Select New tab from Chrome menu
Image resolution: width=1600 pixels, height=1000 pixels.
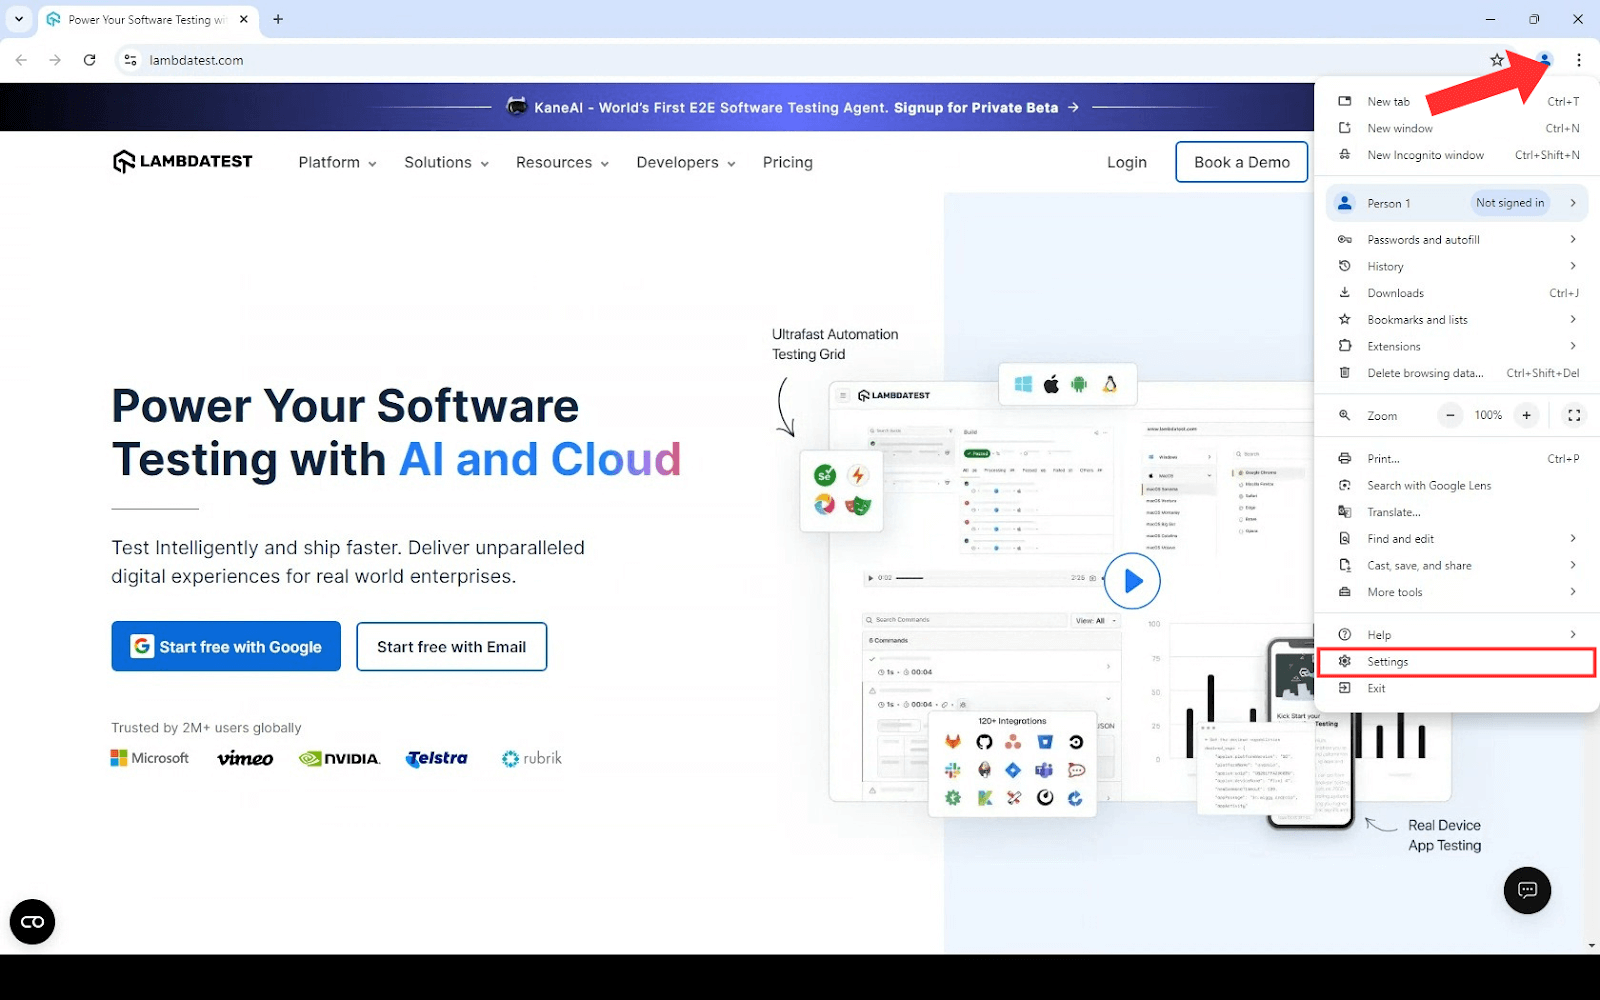pyautogui.click(x=1456, y=101)
